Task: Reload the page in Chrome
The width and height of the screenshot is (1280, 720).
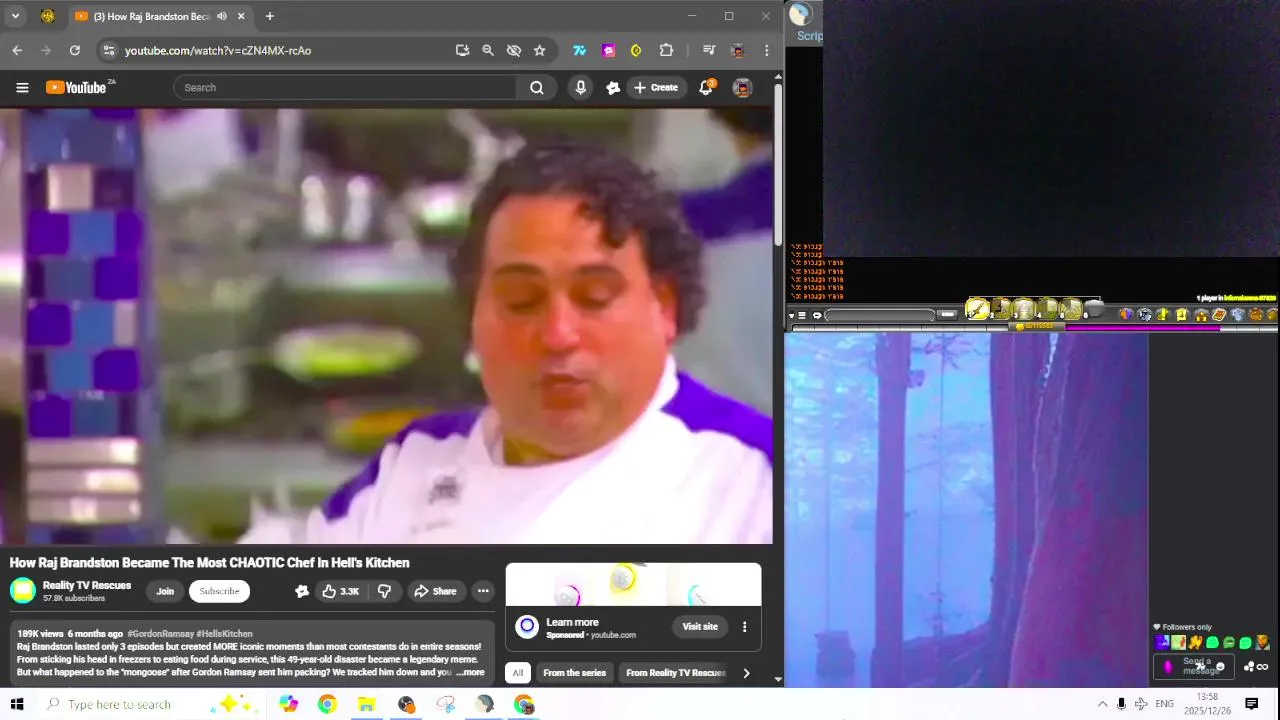Action: click(x=74, y=50)
